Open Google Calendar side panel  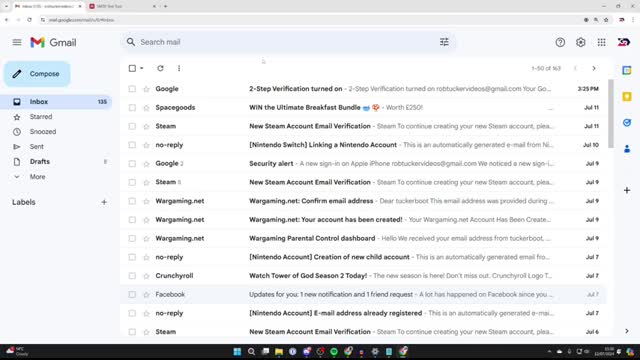(627, 70)
